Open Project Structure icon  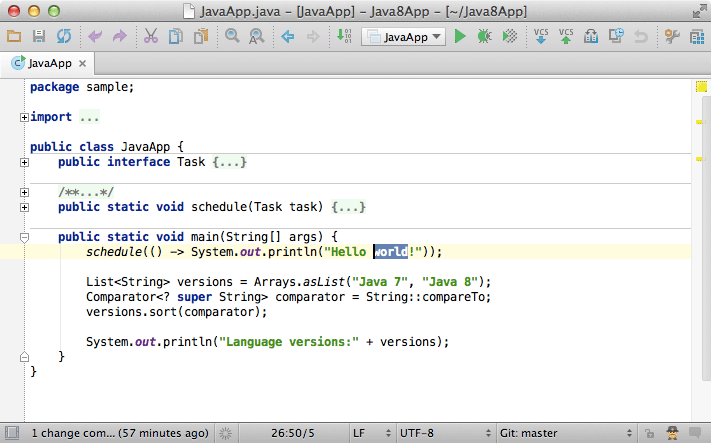click(697, 36)
